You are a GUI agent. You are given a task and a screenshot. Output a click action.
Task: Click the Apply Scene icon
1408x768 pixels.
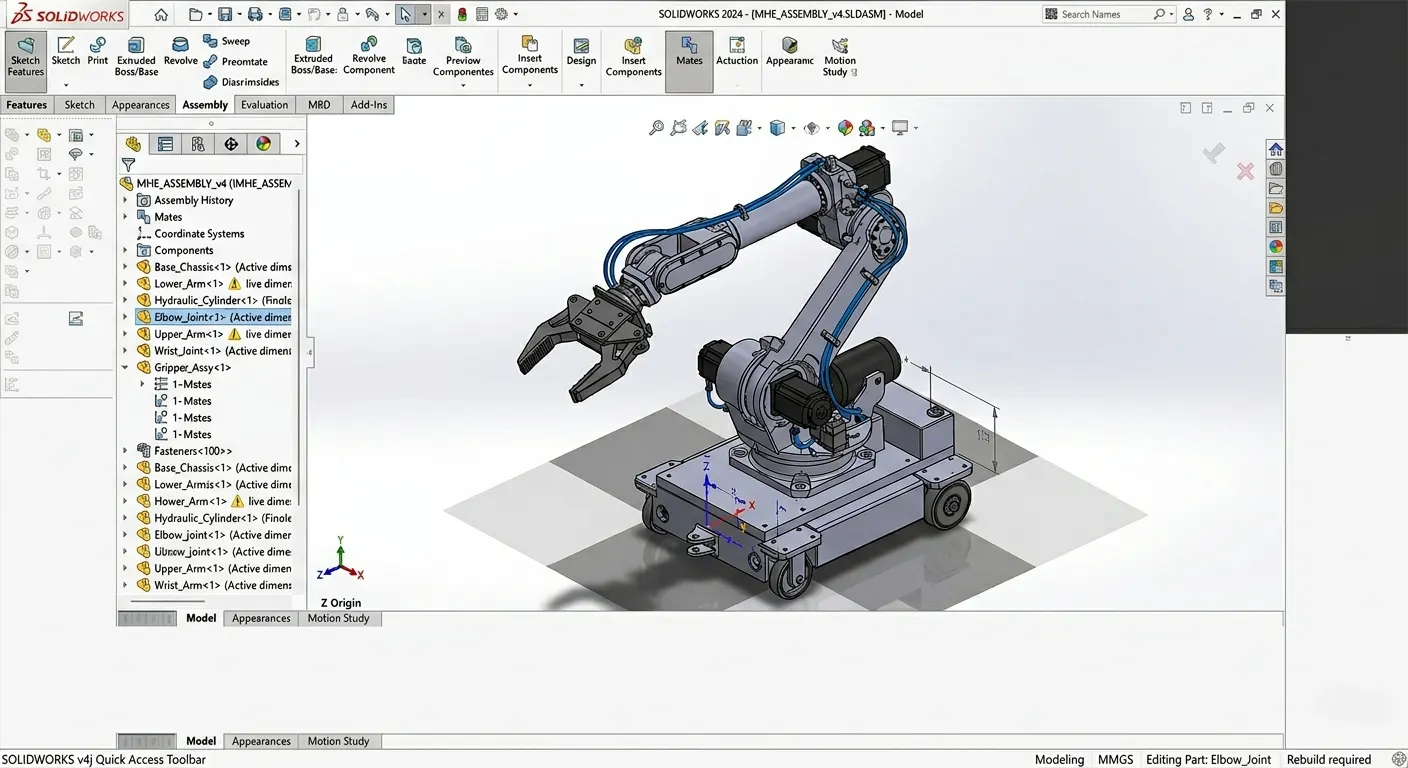coord(867,128)
